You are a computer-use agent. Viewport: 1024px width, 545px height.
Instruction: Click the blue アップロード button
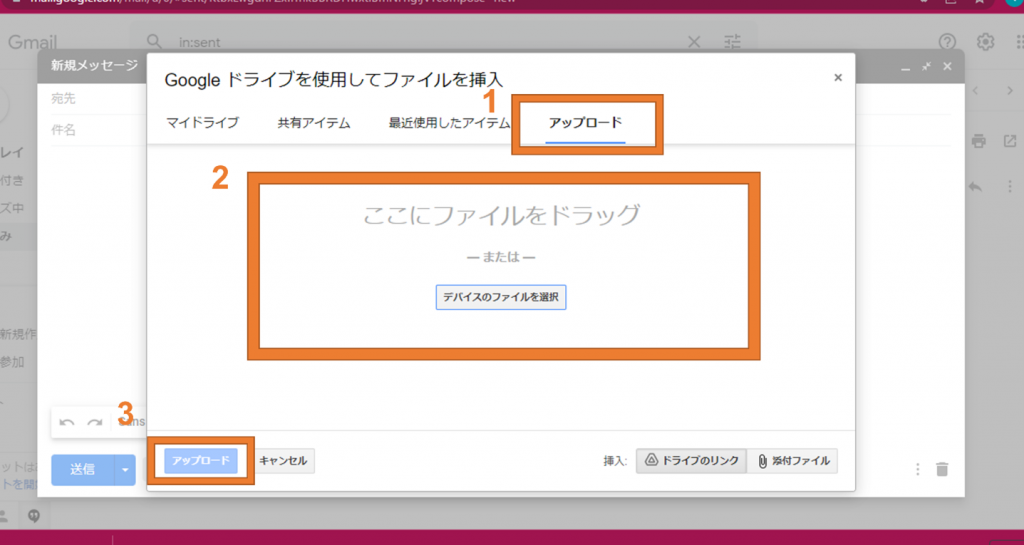pos(201,461)
